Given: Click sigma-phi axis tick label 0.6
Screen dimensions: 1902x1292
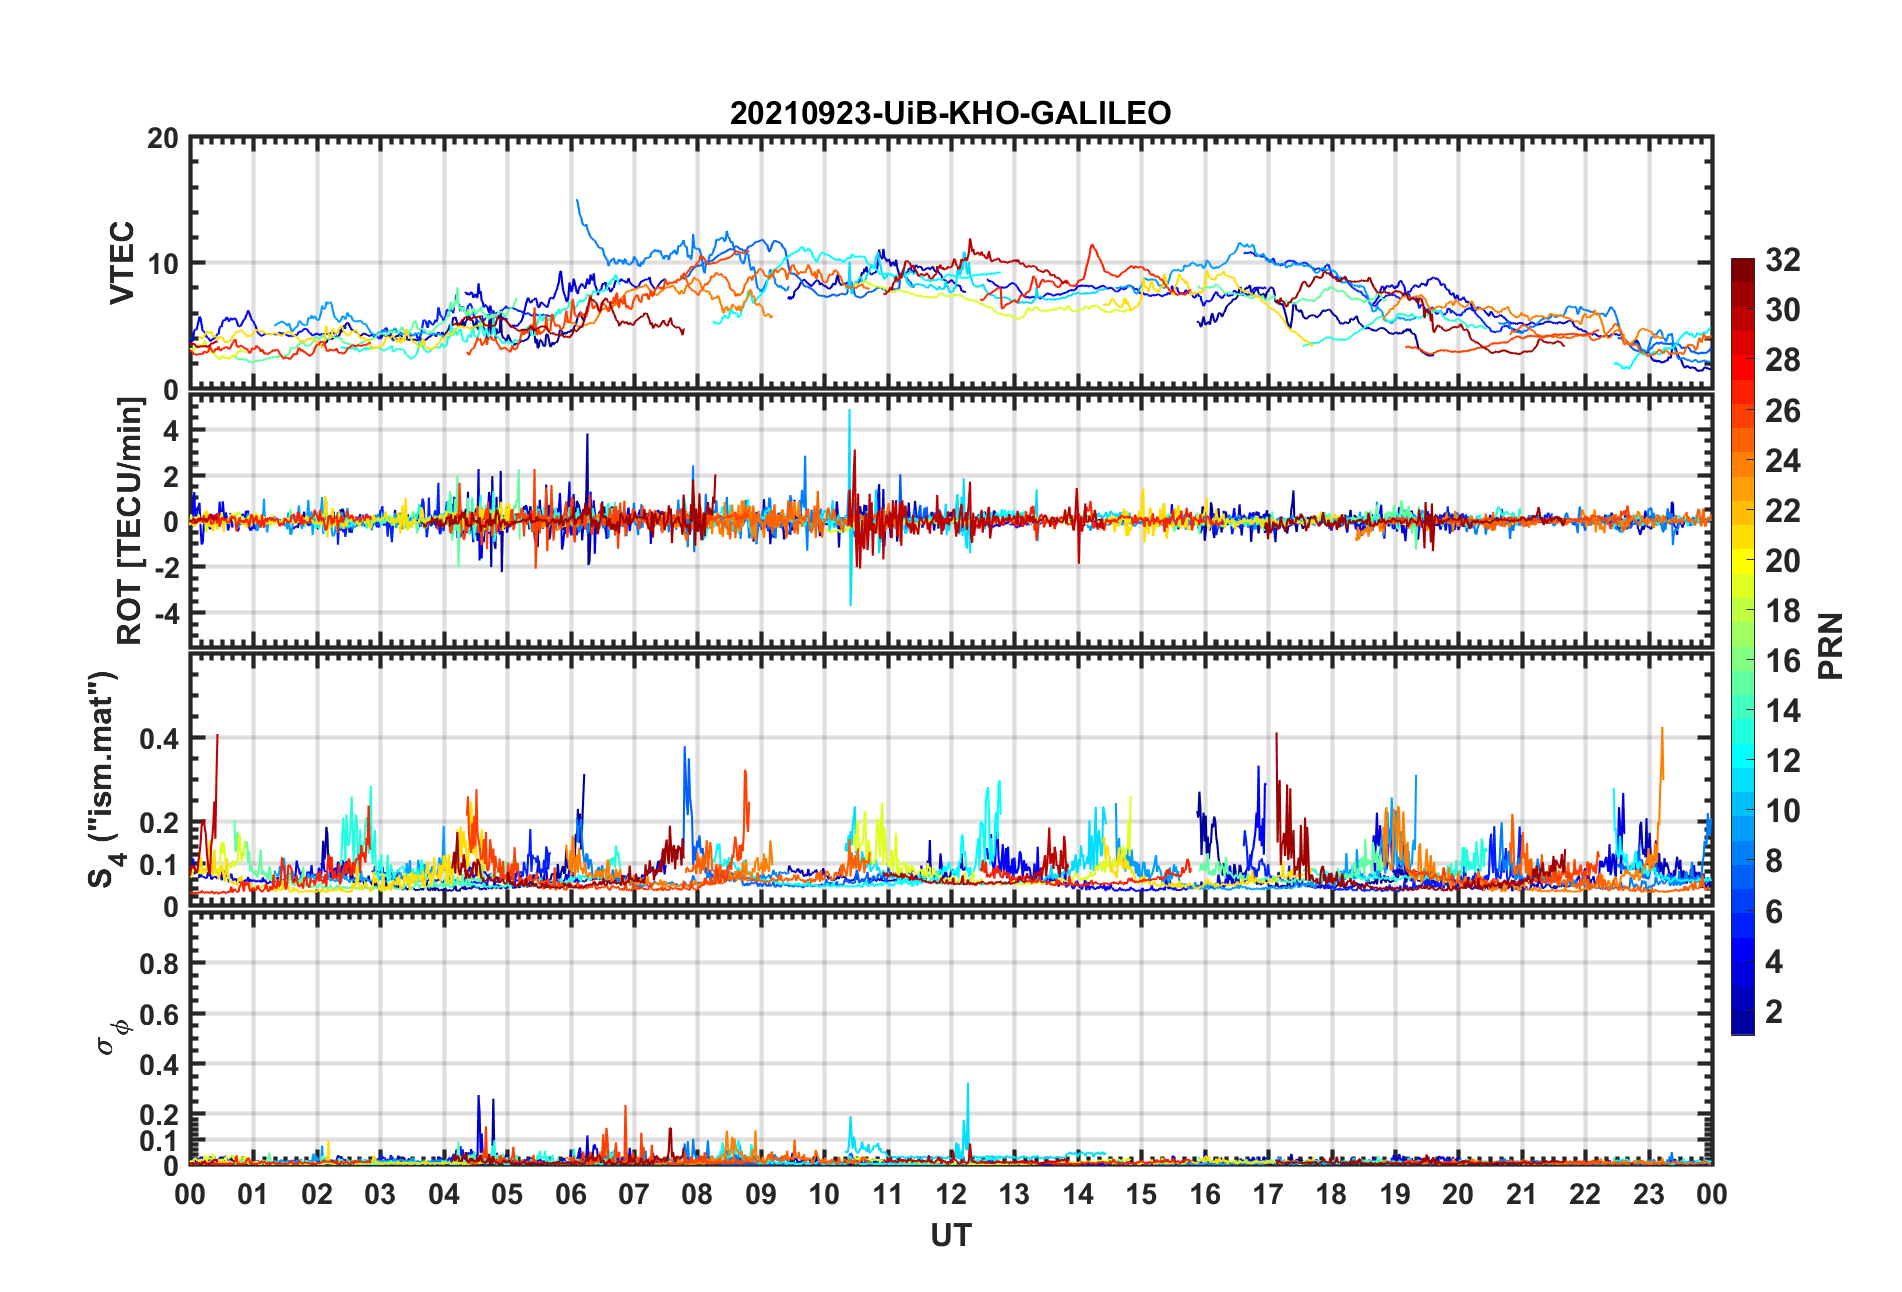Looking at the screenshot, I should point(159,1014).
